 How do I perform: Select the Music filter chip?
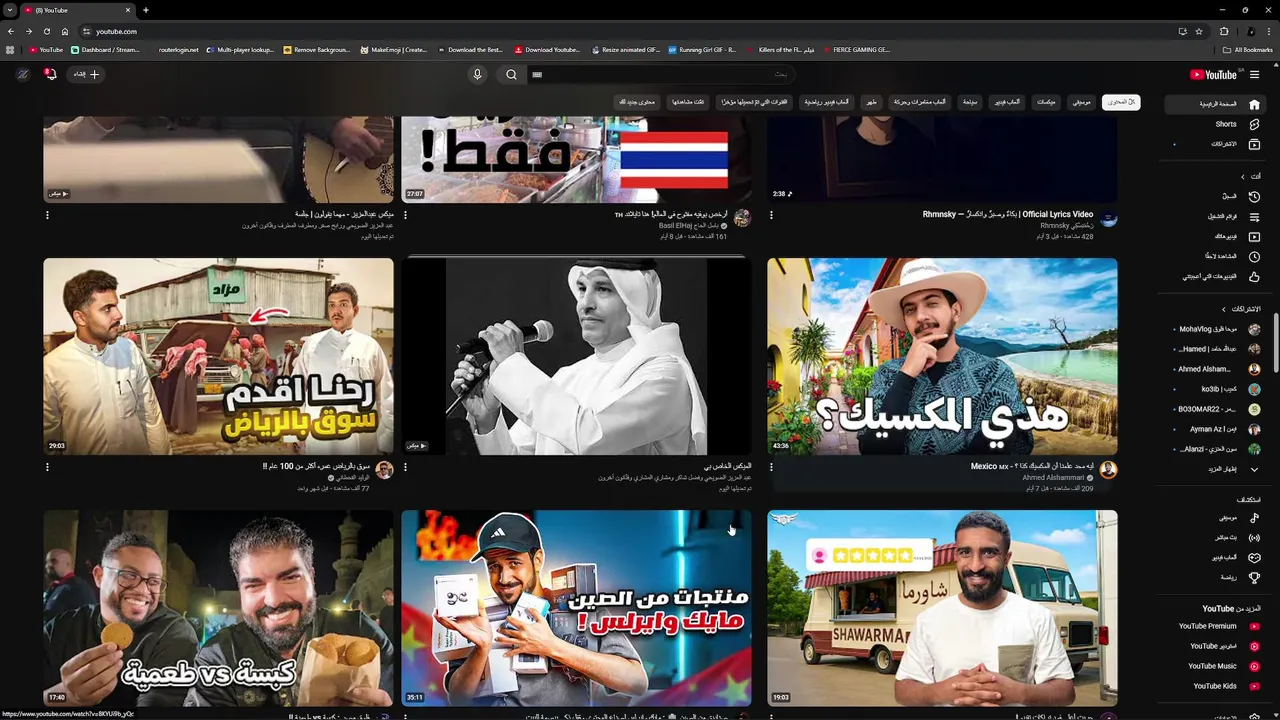point(1082,102)
